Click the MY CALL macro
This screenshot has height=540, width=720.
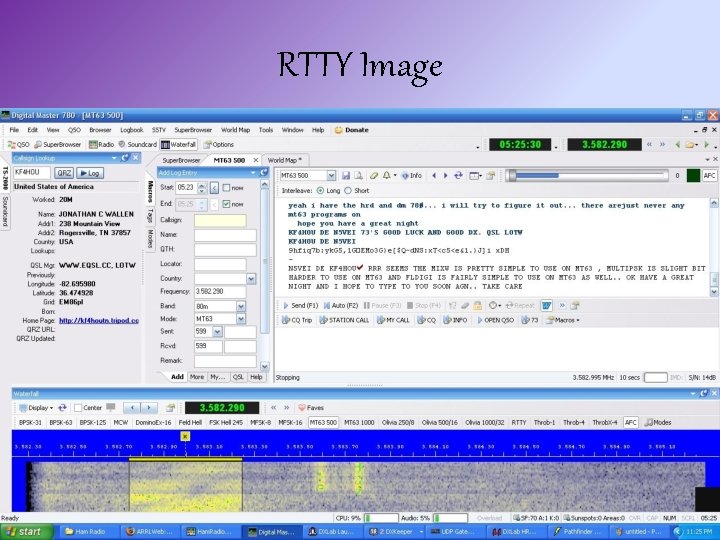(393, 320)
